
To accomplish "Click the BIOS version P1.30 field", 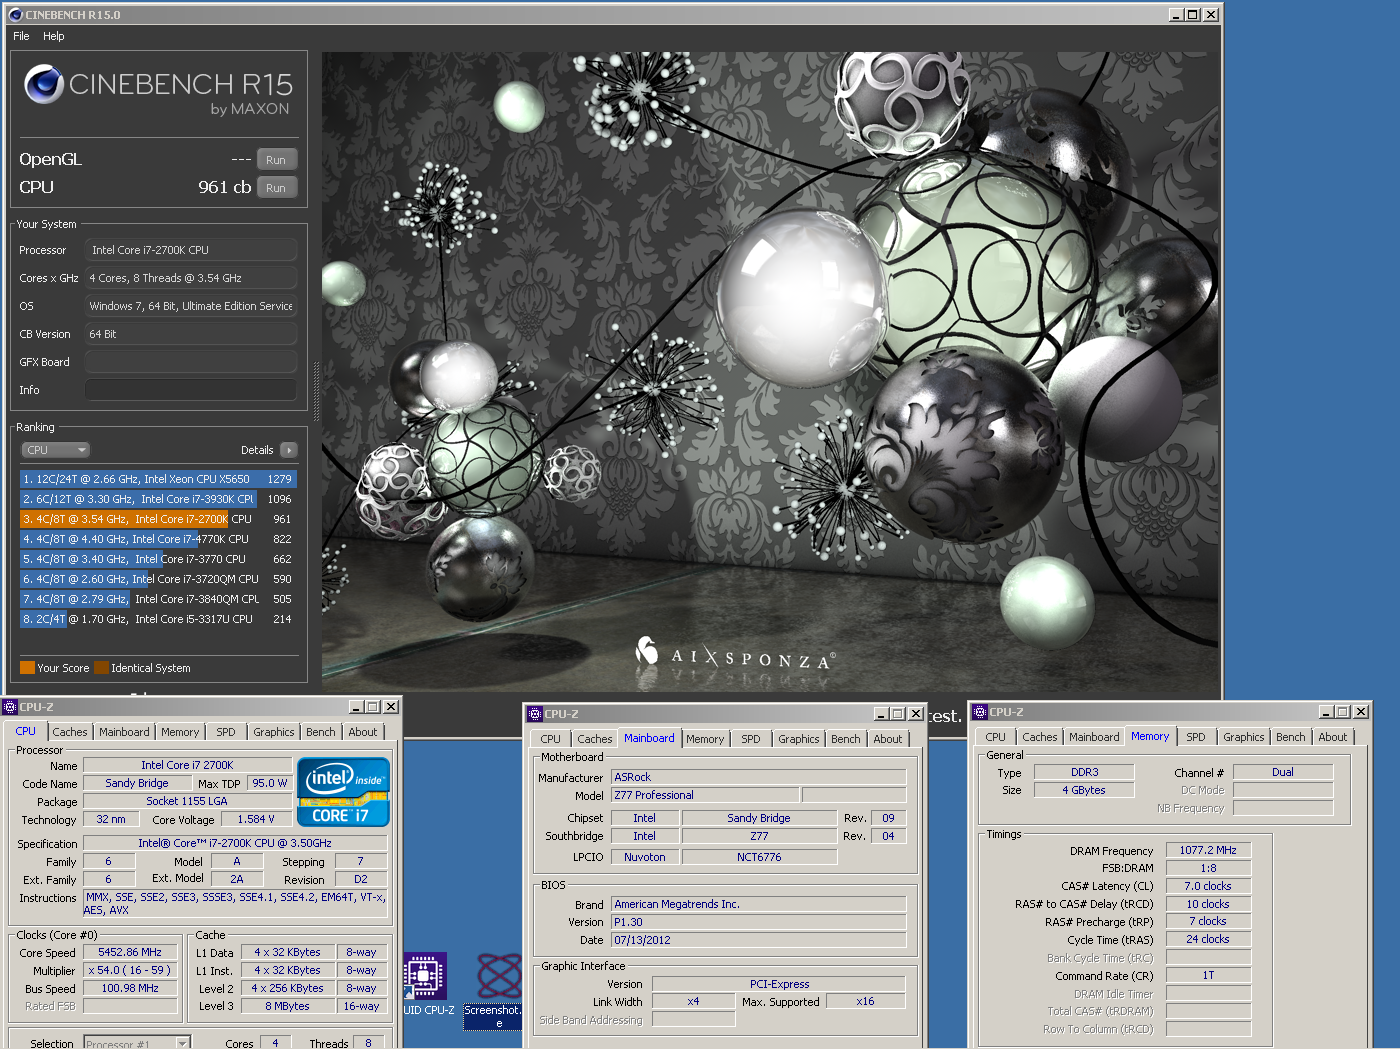I will [759, 922].
